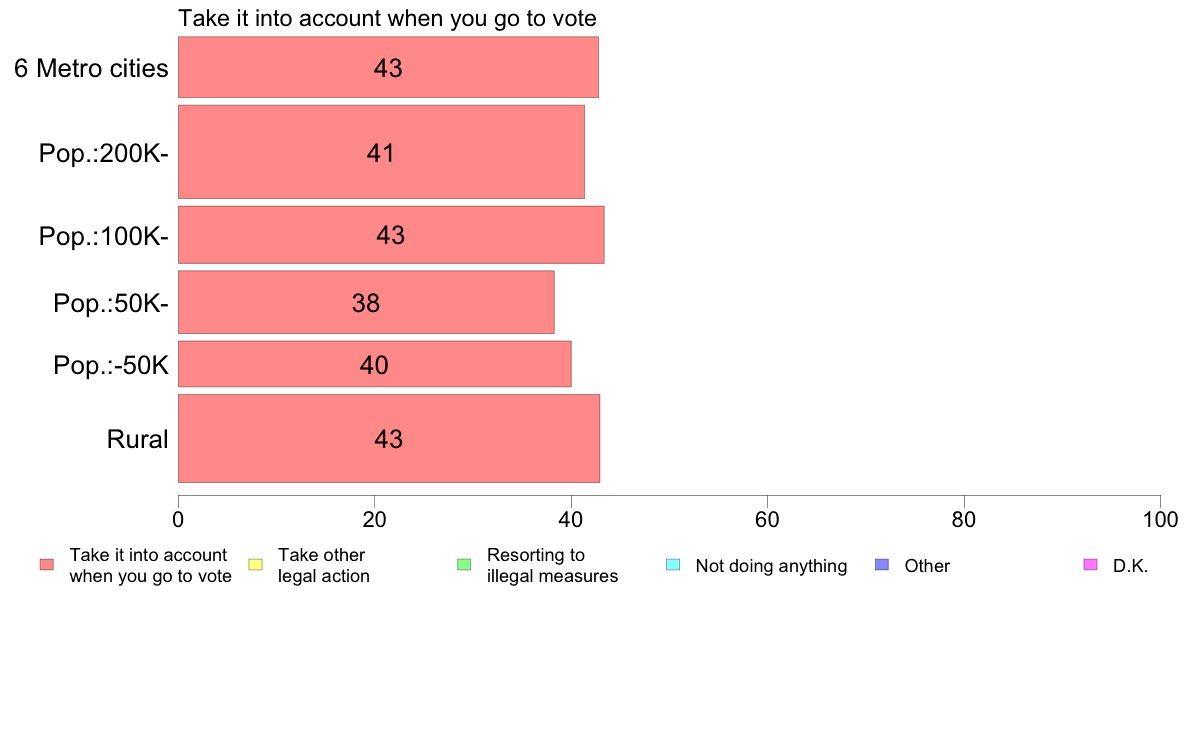This screenshot has height=736, width=1188.
Task: Select the Pop.:100K- bar
Action: 391,235
